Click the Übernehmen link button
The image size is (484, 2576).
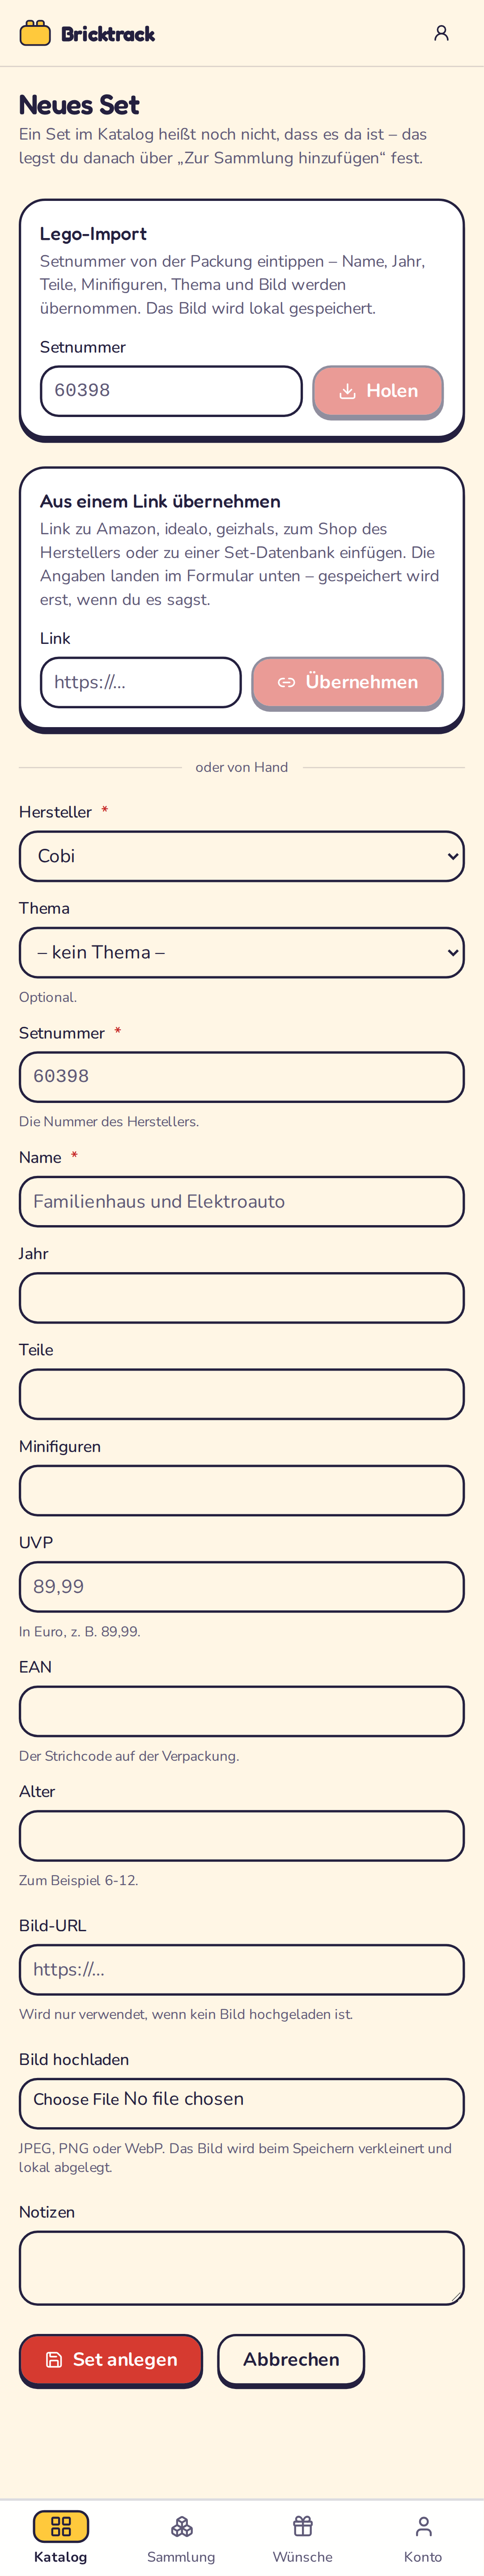pos(347,682)
